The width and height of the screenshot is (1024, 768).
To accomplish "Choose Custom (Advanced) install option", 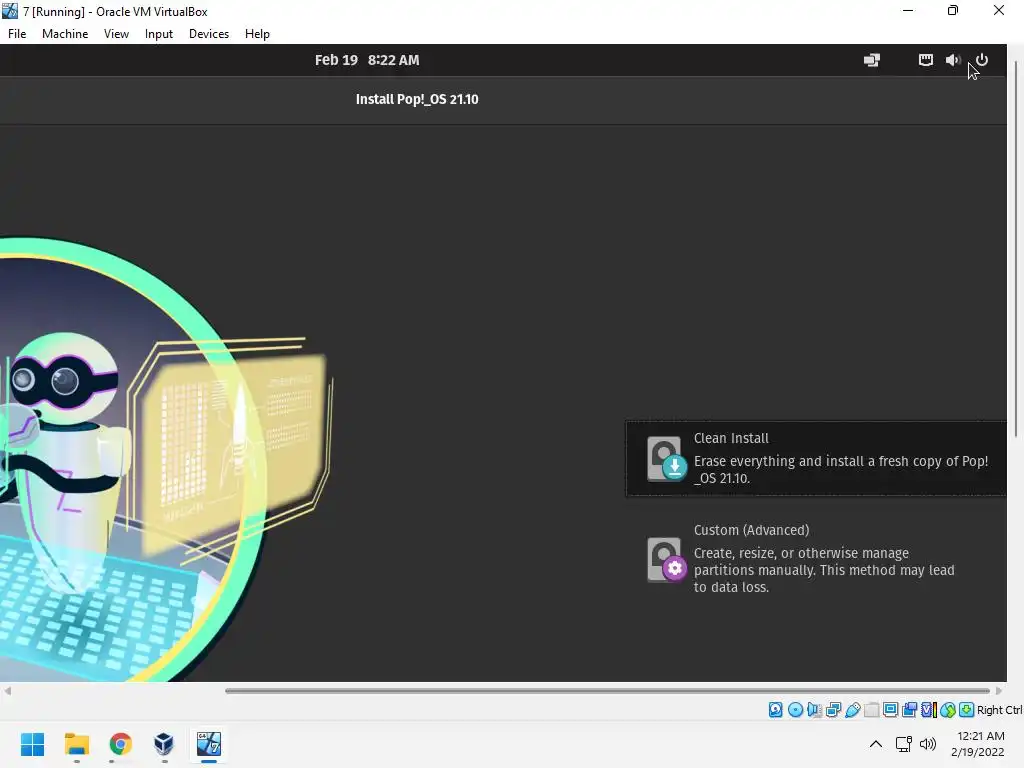I will point(816,558).
